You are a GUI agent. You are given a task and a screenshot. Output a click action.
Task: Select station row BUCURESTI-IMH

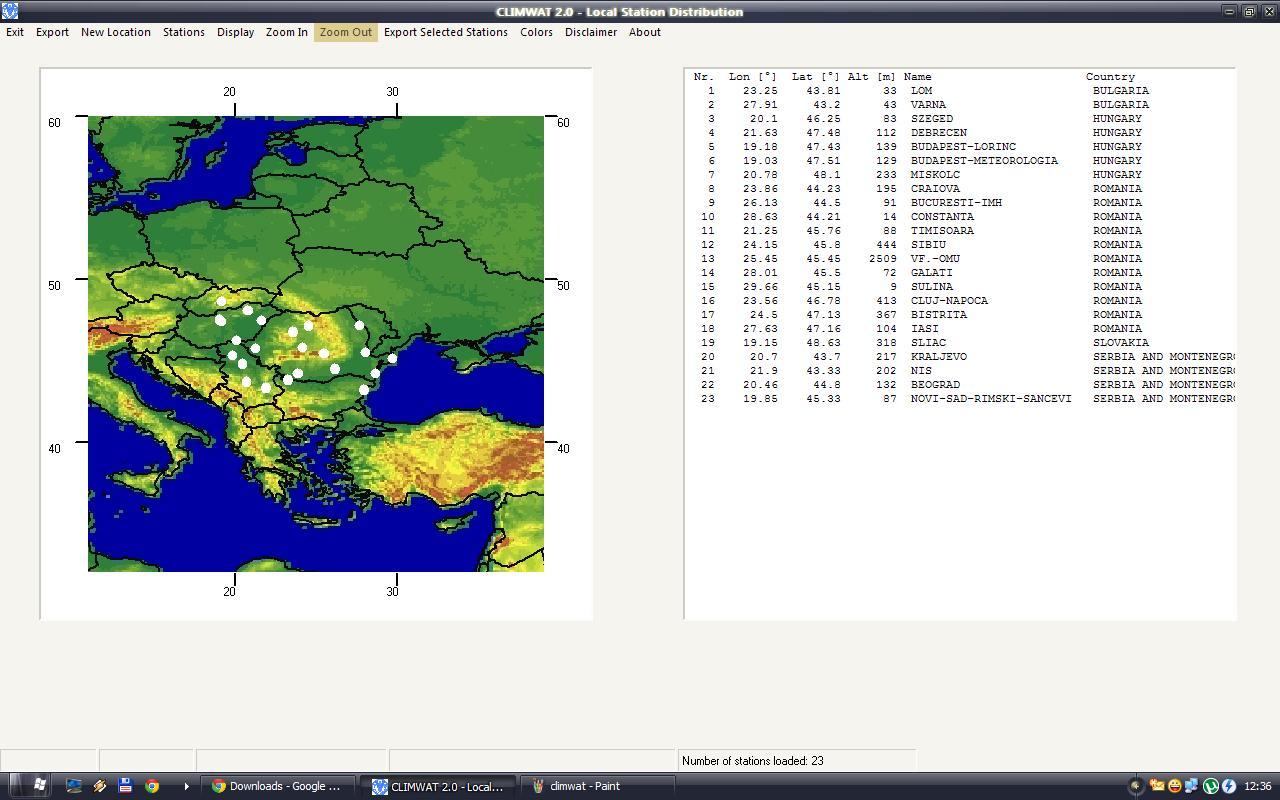tap(960, 202)
